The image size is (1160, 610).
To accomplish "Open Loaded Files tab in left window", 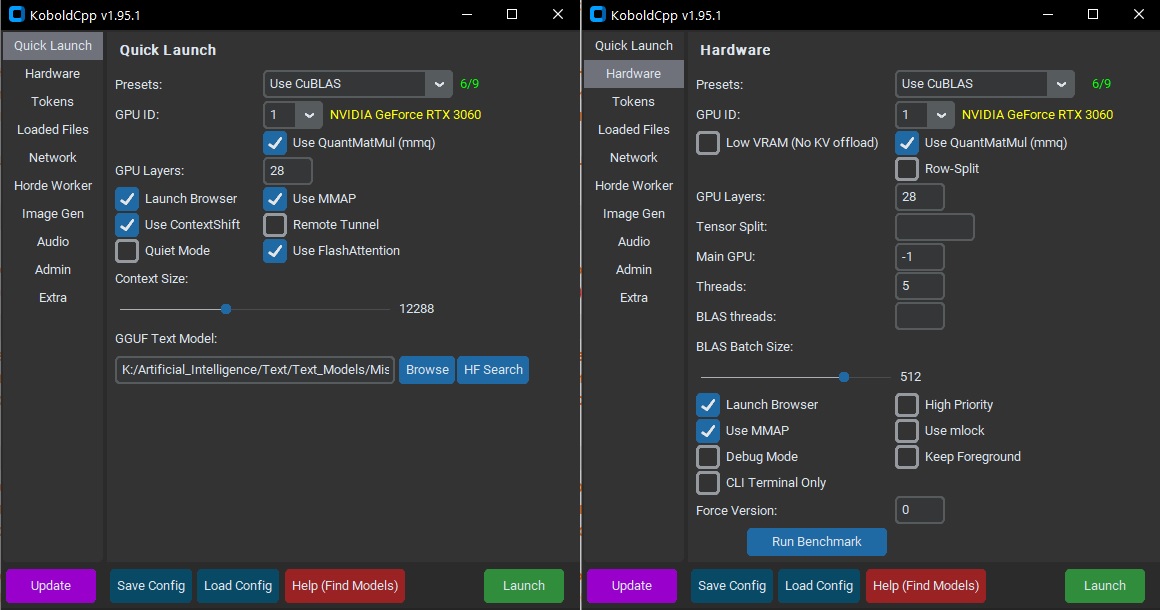I will (53, 130).
